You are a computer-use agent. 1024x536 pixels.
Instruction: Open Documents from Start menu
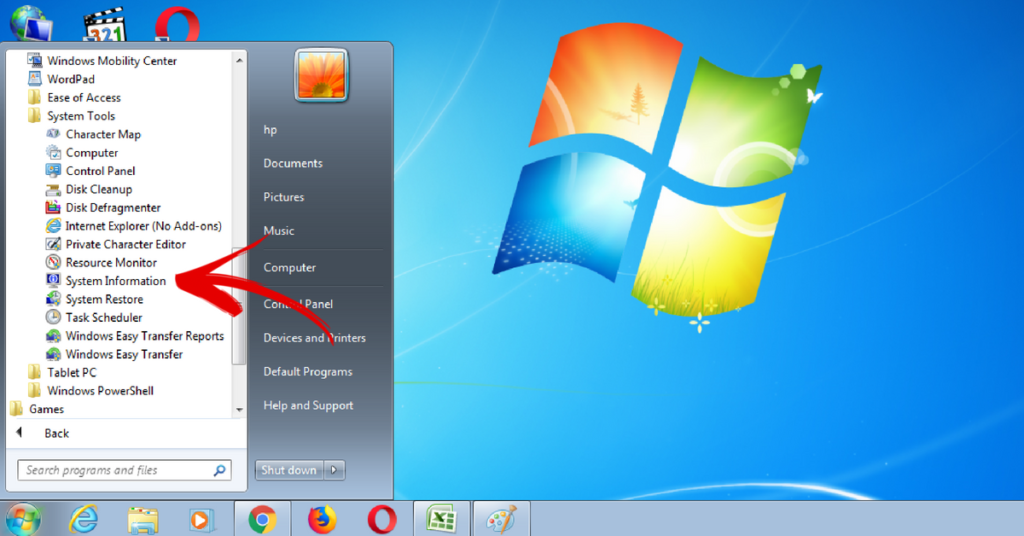pyautogui.click(x=293, y=163)
